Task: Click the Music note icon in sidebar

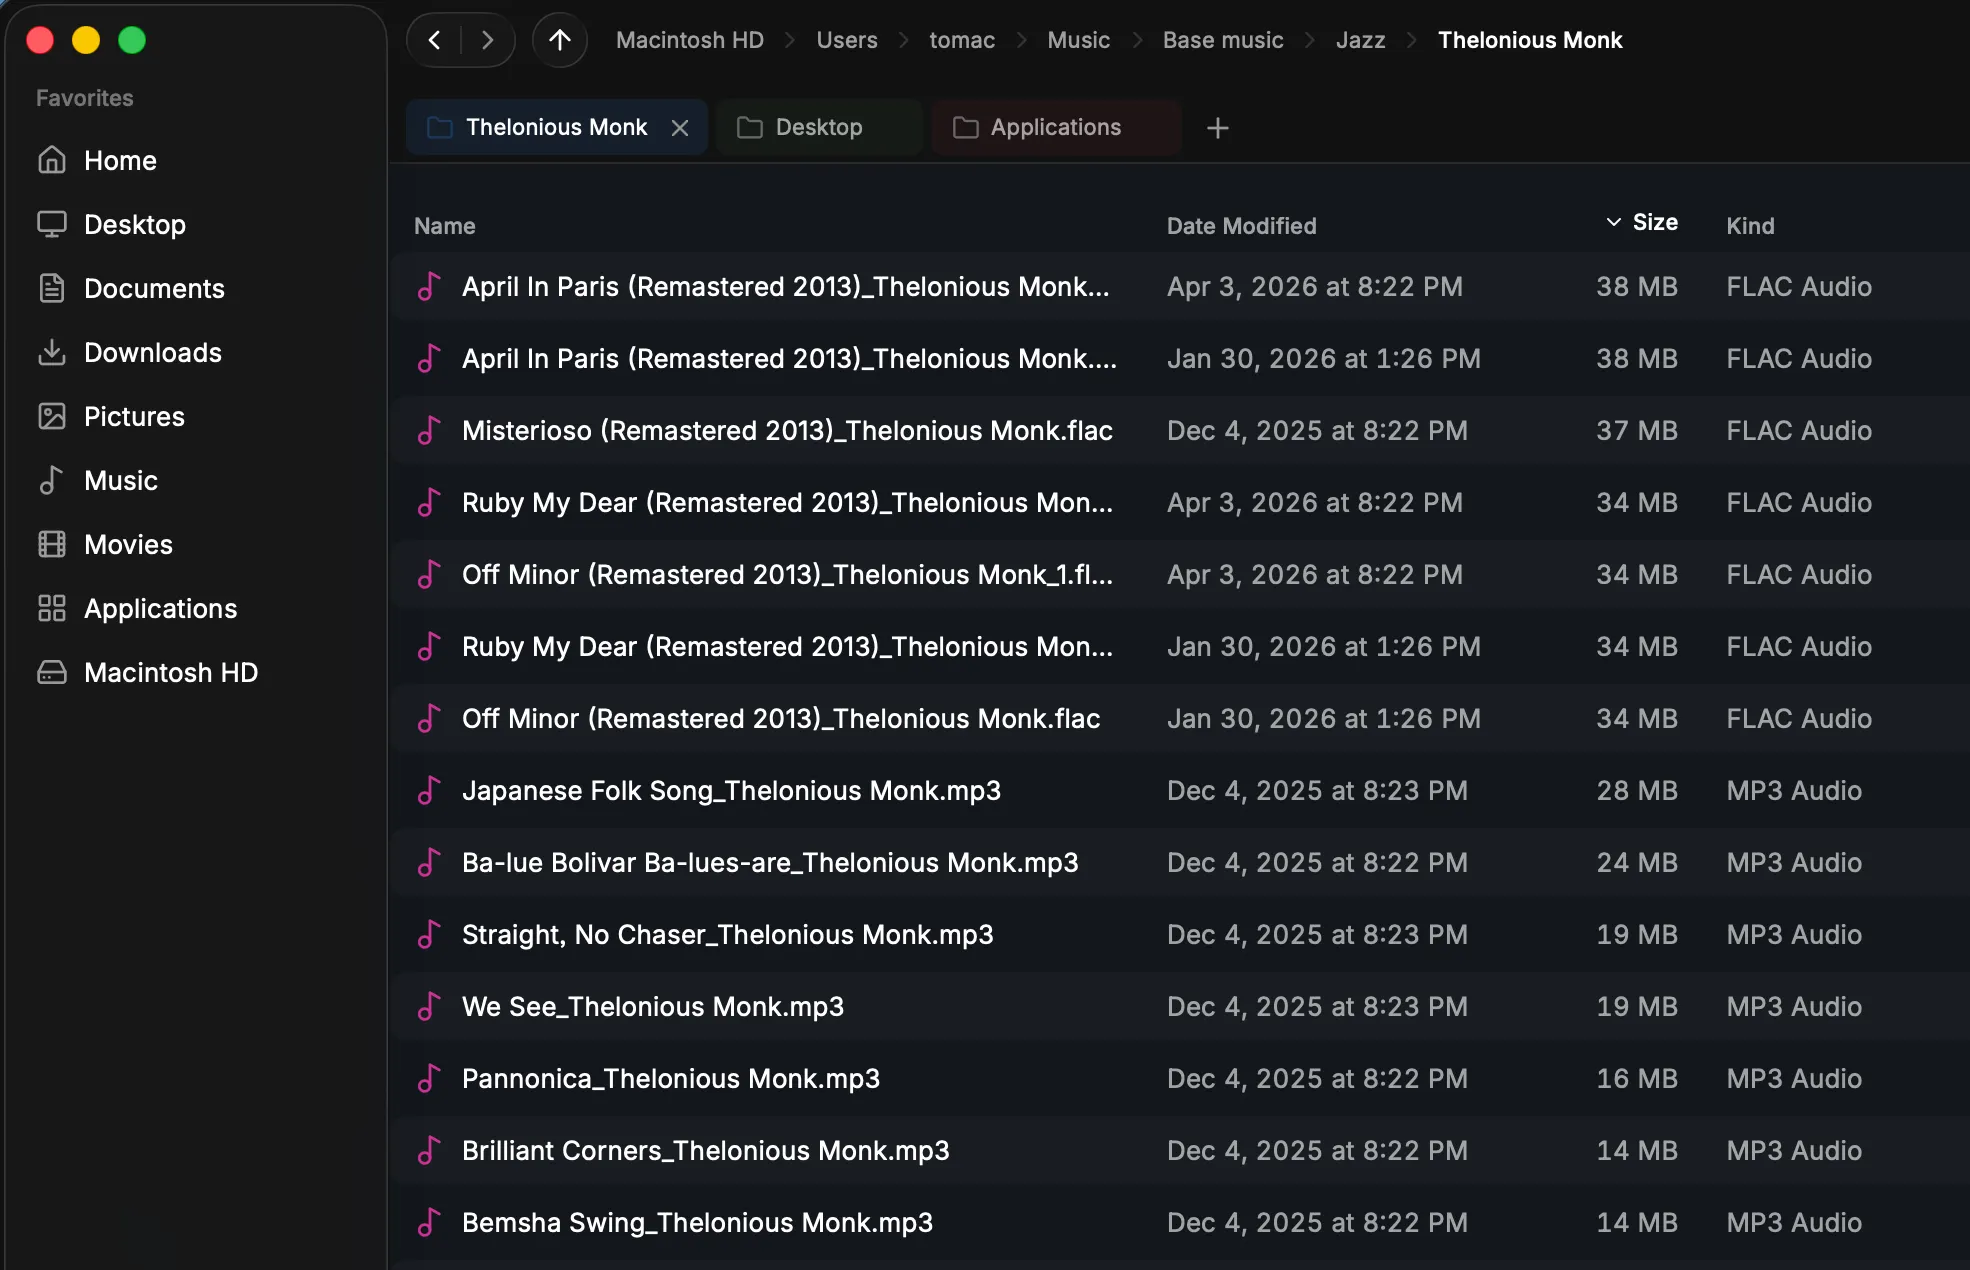Action: [52, 480]
